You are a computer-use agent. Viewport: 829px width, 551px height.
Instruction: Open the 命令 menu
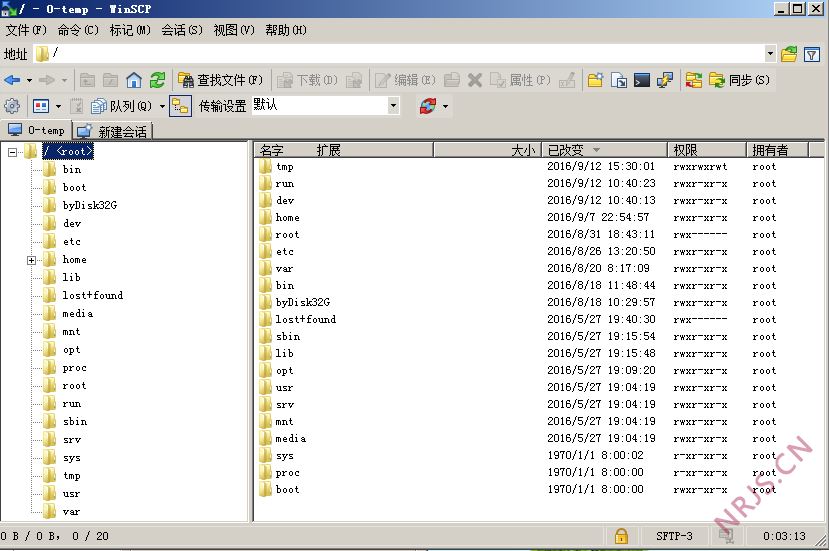(x=78, y=30)
